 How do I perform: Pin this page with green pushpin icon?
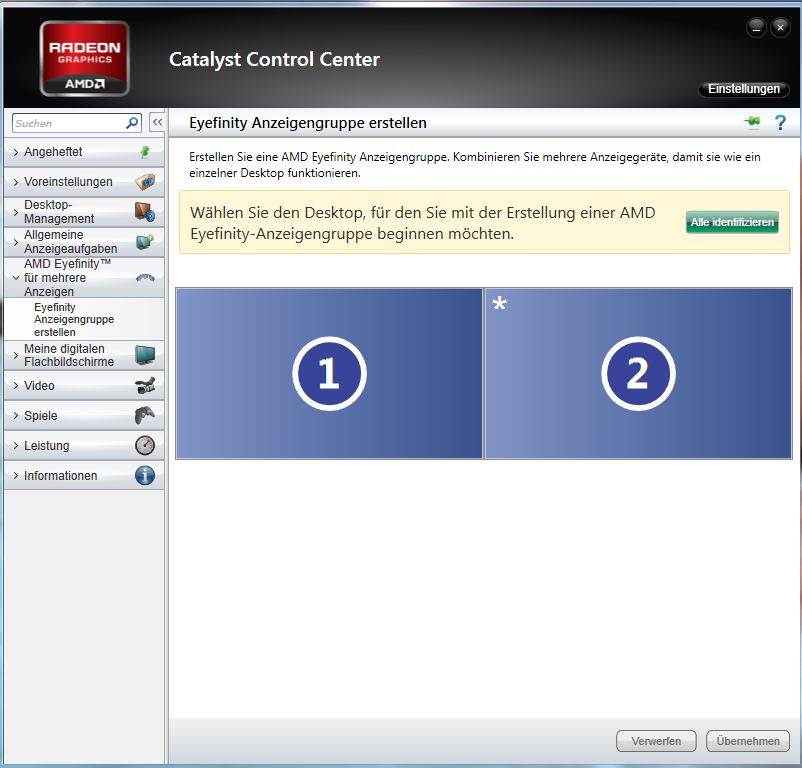(x=752, y=122)
